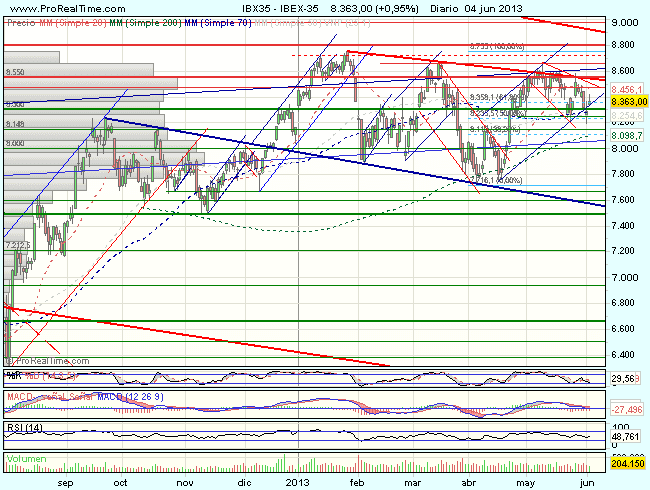This screenshot has height=490, width=650.
Task: Click the 48,761 RSI value label
Action: pos(626,437)
